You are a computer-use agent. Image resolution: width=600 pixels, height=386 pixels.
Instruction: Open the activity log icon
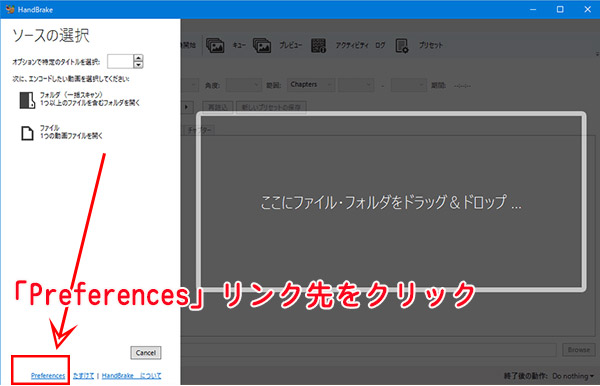[318, 46]
